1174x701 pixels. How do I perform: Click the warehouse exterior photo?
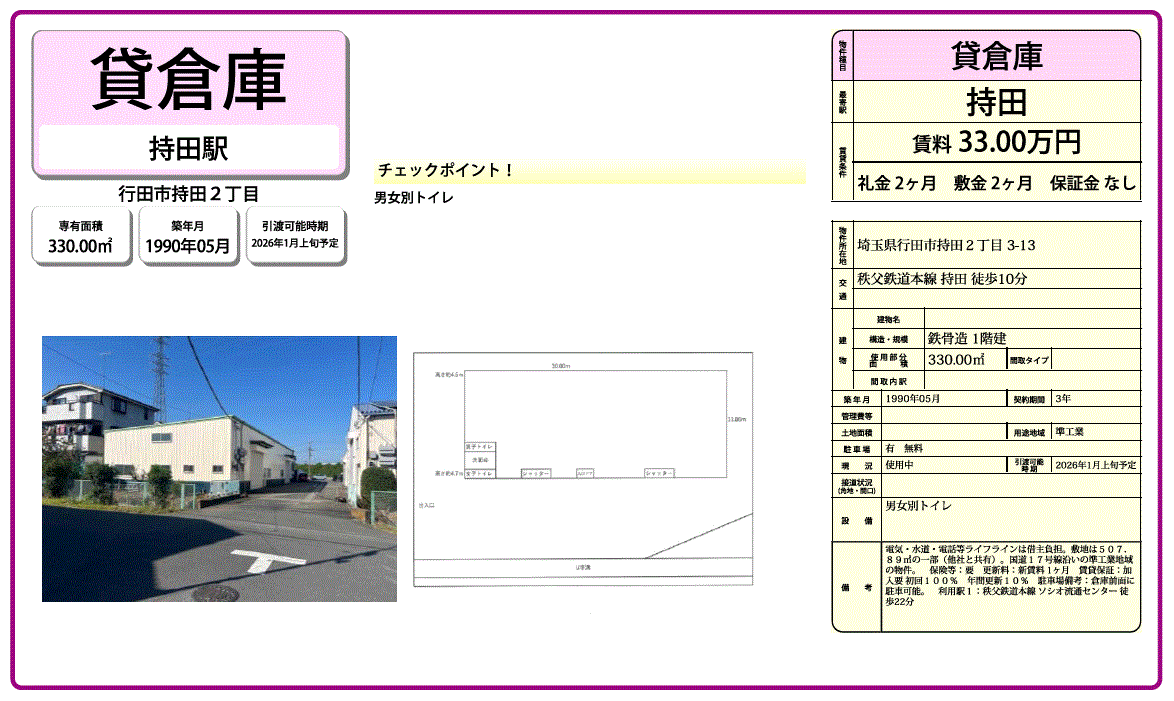click(219, 468)
